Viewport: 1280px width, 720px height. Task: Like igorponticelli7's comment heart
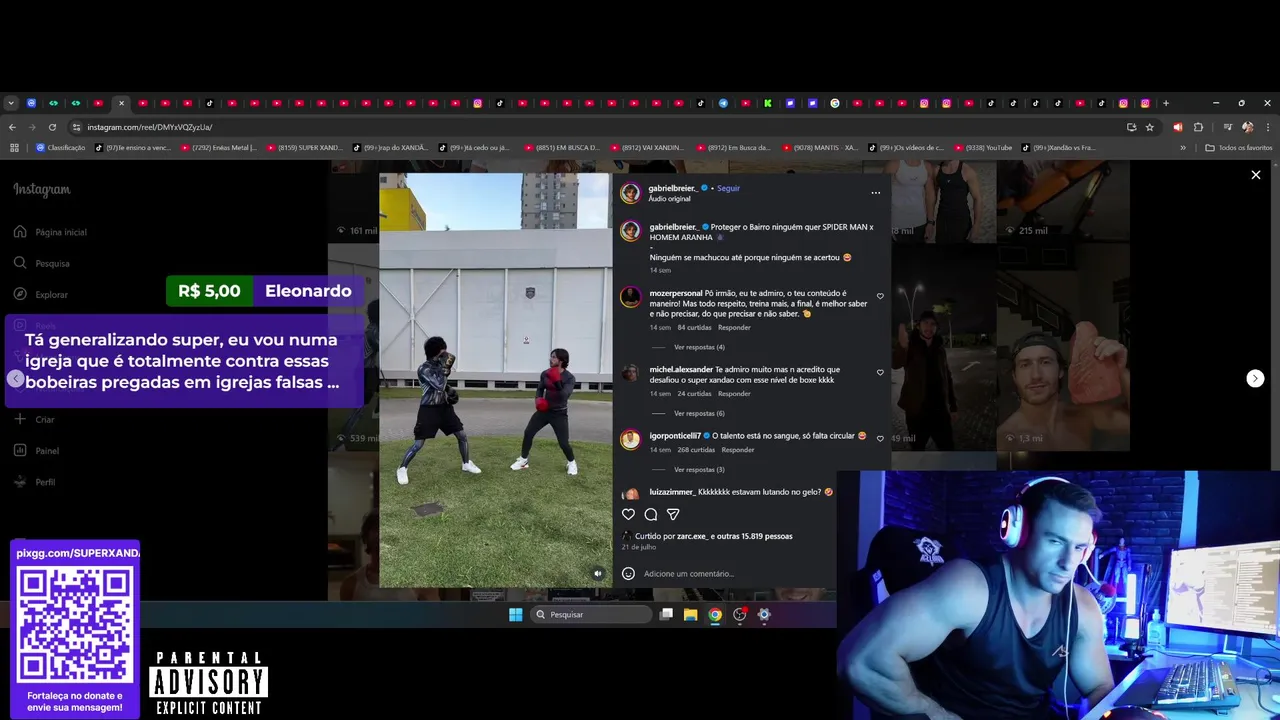point(880,438)
